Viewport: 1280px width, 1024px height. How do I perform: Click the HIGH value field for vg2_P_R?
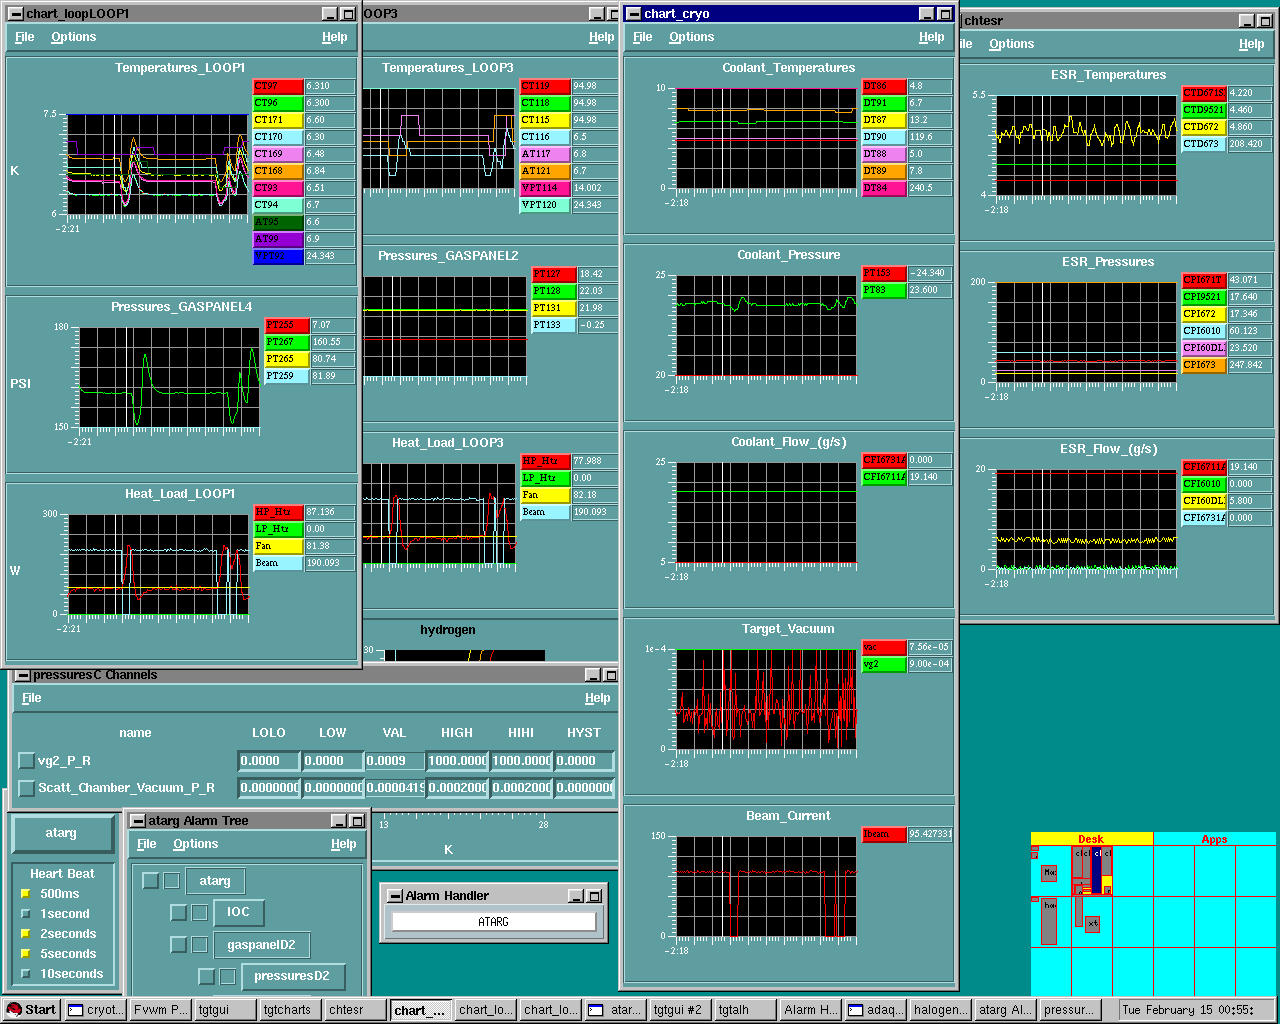(457, 761)
